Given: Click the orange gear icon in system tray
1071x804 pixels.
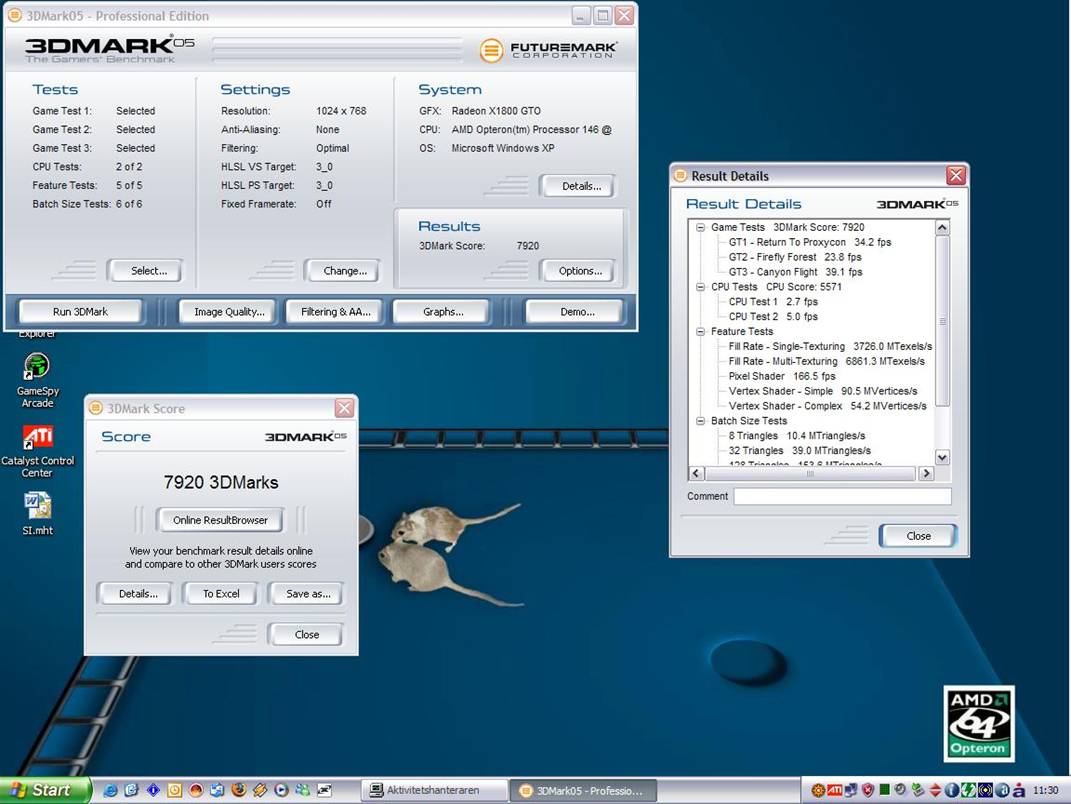Looking at the screenshot, I should pos(818,790).
